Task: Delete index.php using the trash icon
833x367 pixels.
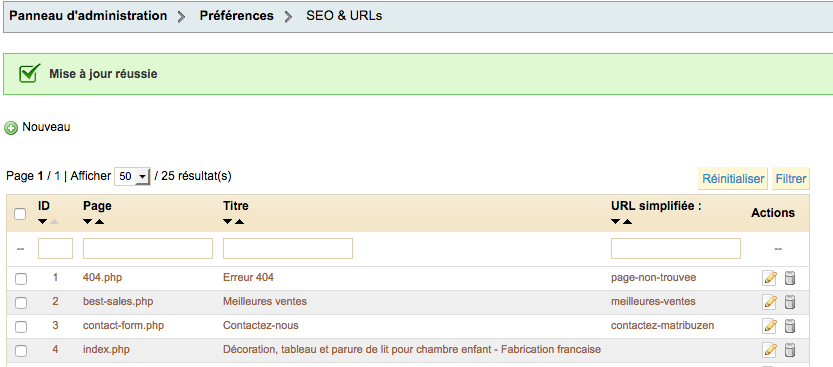Action: tap(790, 349)
